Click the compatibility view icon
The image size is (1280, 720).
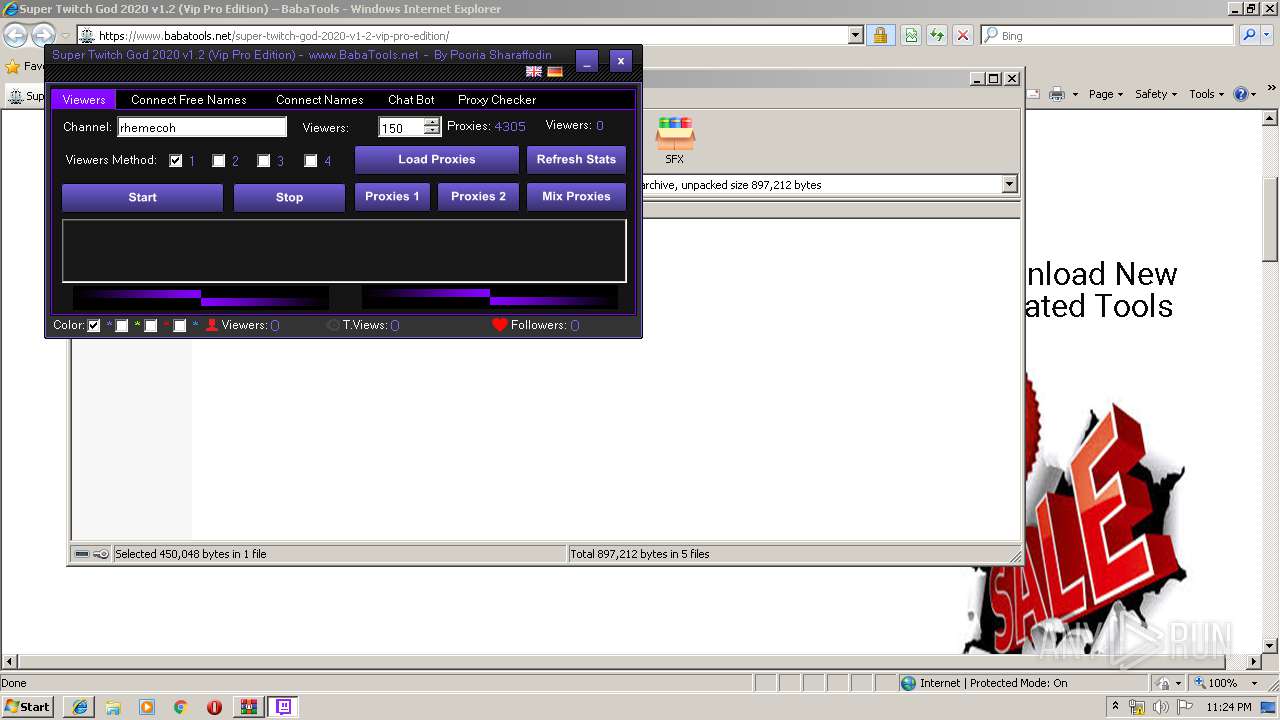click(x=911, y=35)
